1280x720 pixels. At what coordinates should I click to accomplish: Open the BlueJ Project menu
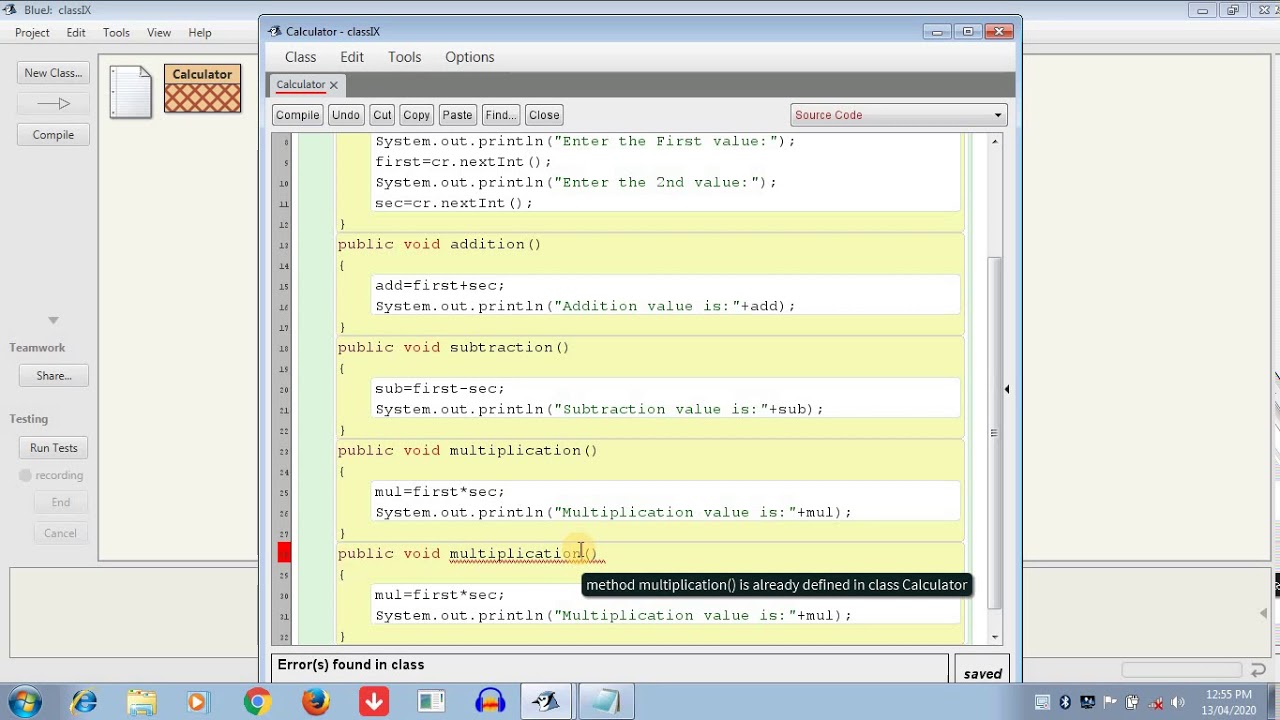coord(32,33)
